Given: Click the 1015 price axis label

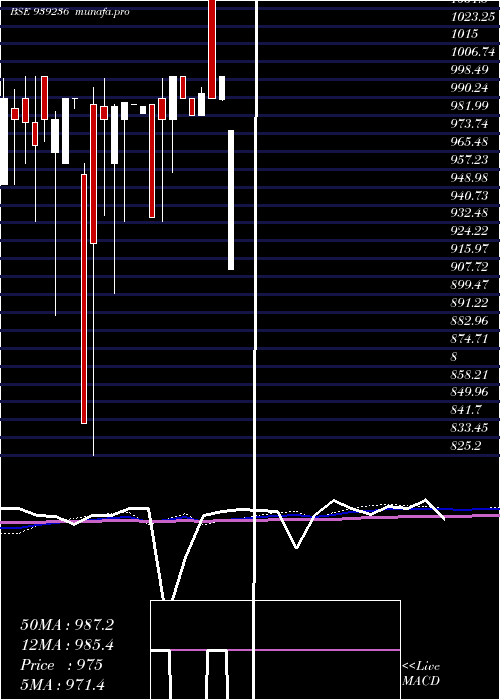Looking at the screenshot, I should (465, 34).
